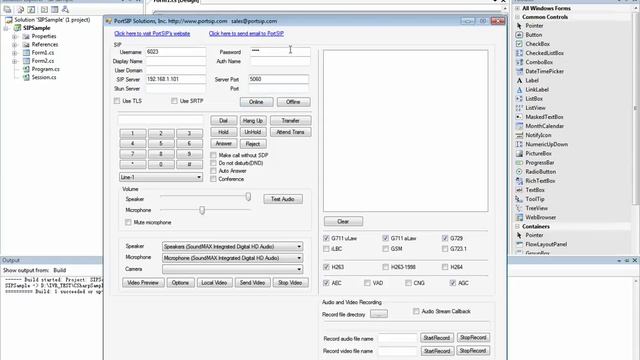Select FlowLayoutPanel under Containers

coord(546,244)
